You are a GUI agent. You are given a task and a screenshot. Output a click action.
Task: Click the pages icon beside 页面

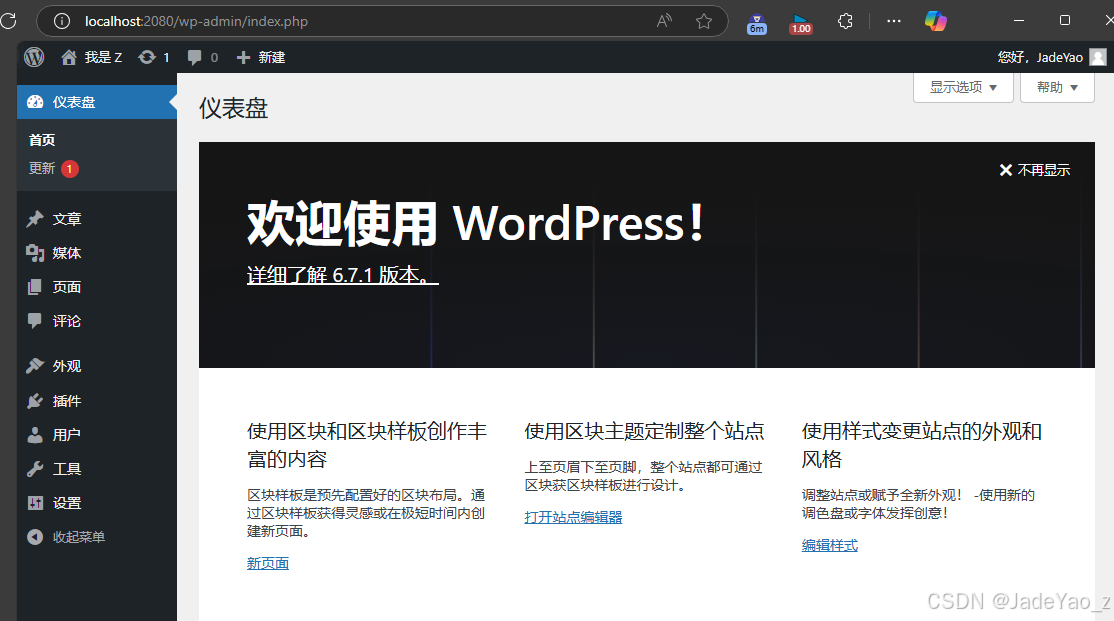click(x=35, y=287)
